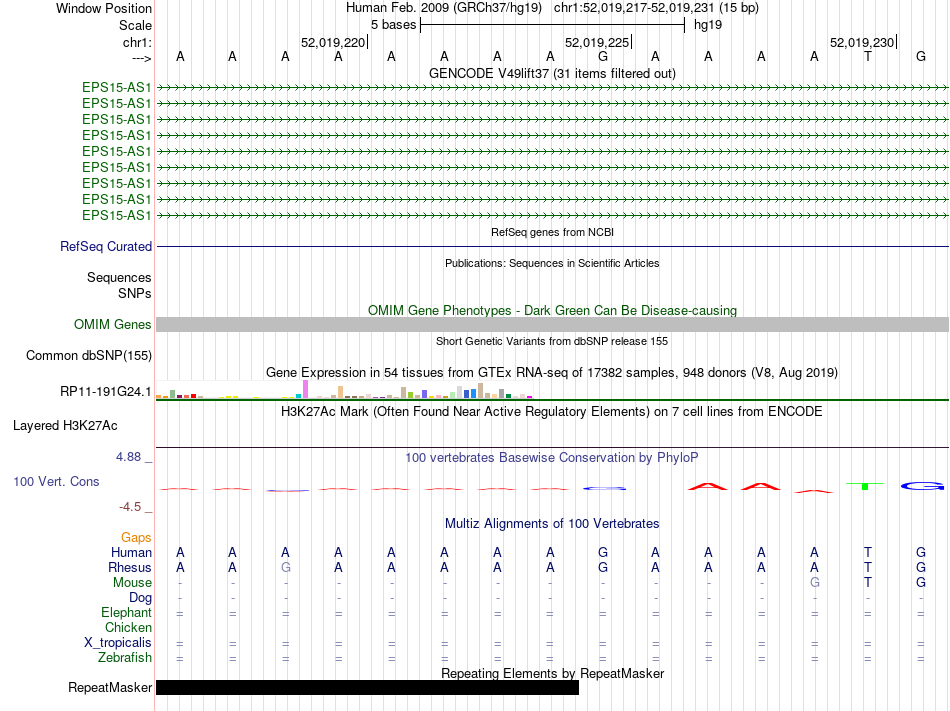Click the Zebrafish alignment row label
The height and width of the screenshot is (711, 950).
[x=125, y=657]
